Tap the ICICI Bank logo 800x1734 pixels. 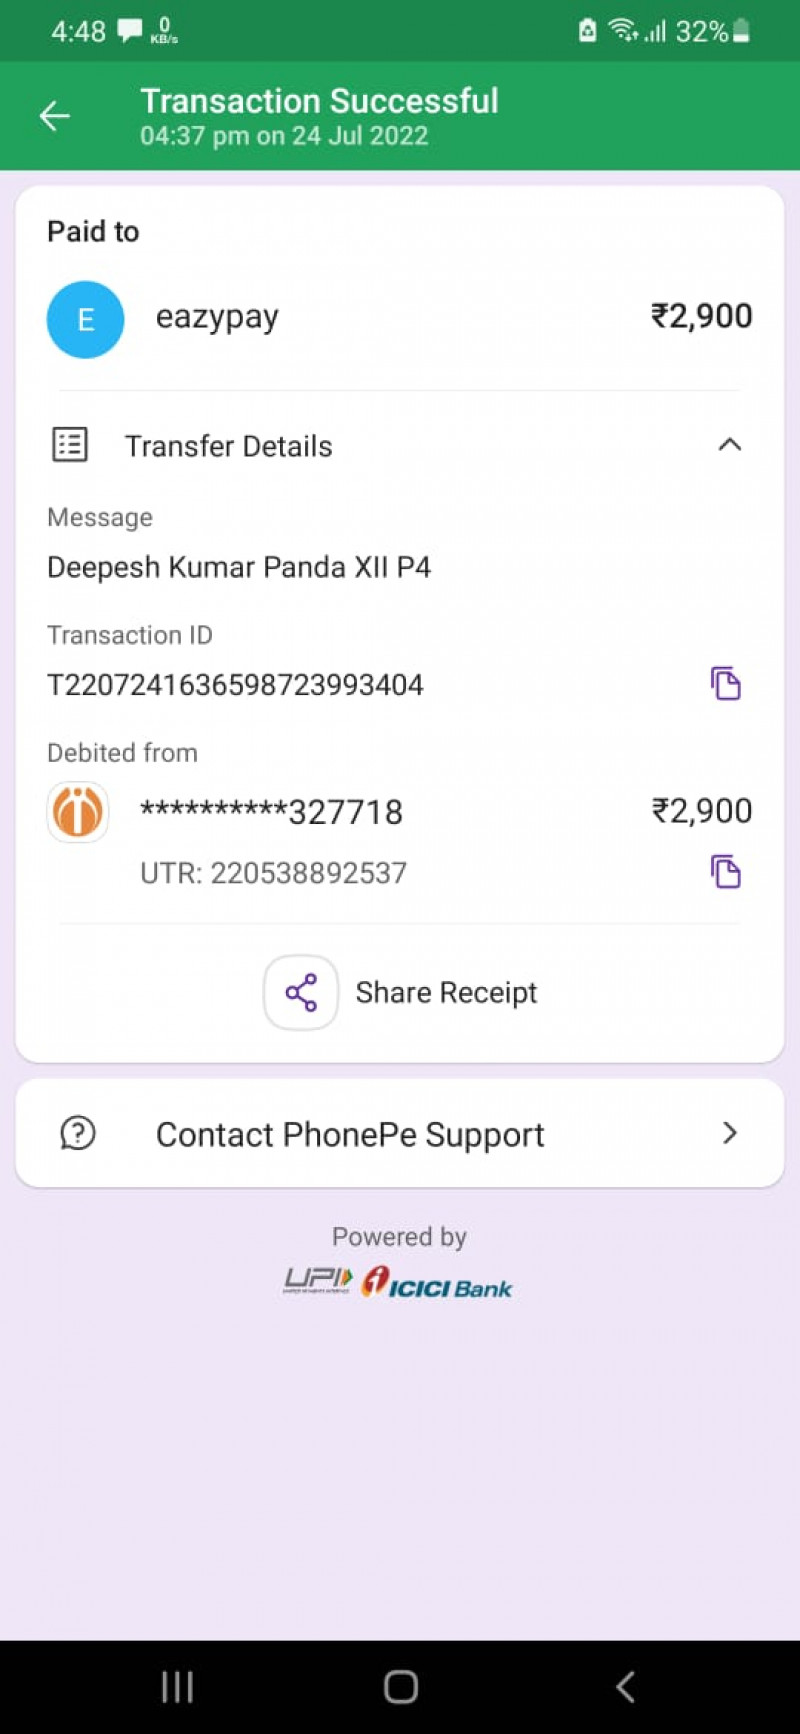(438, 1283)
